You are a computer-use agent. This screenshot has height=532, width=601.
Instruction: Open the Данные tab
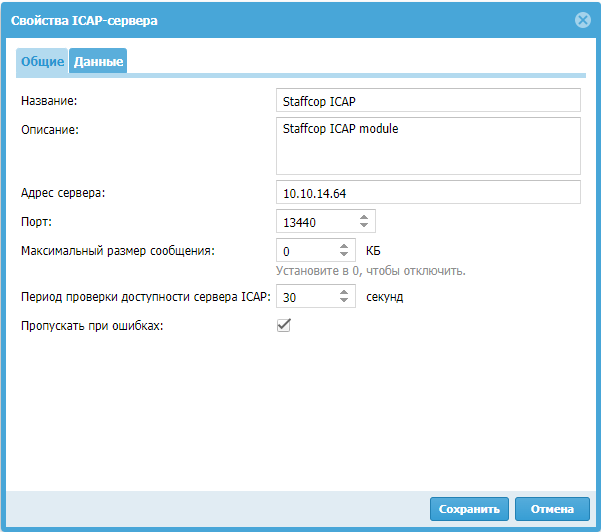click(x=98, y=62)
